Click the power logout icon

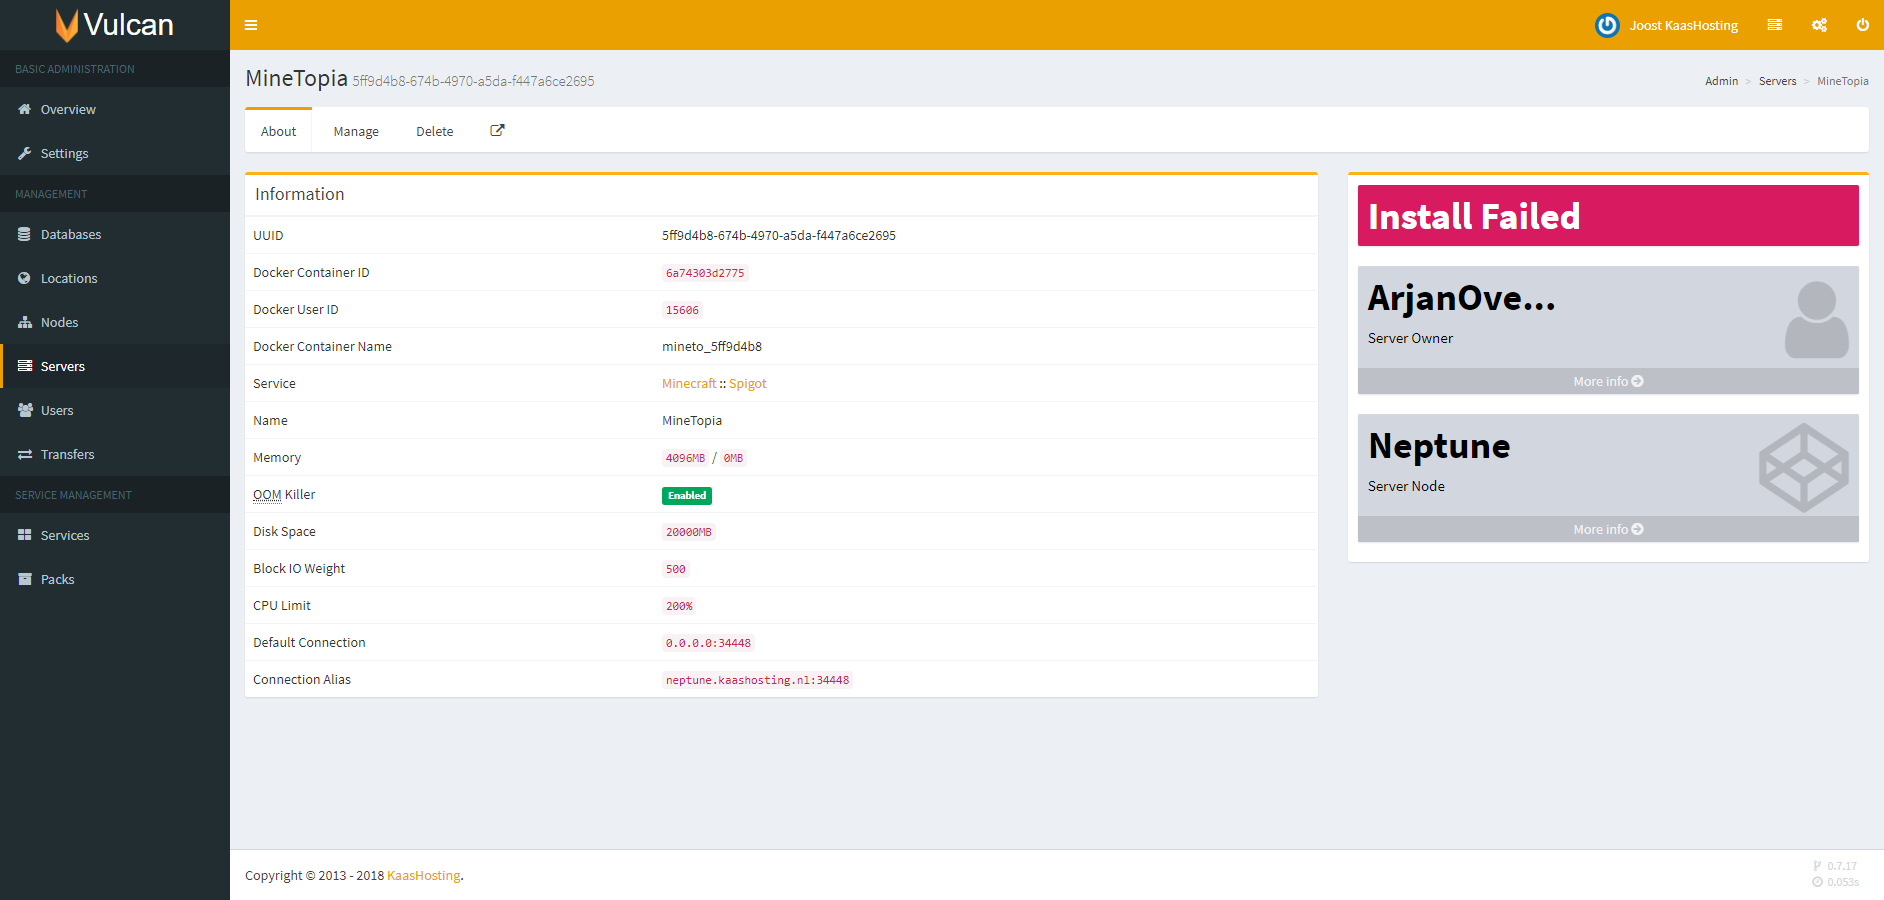[x=1862, y=25]
